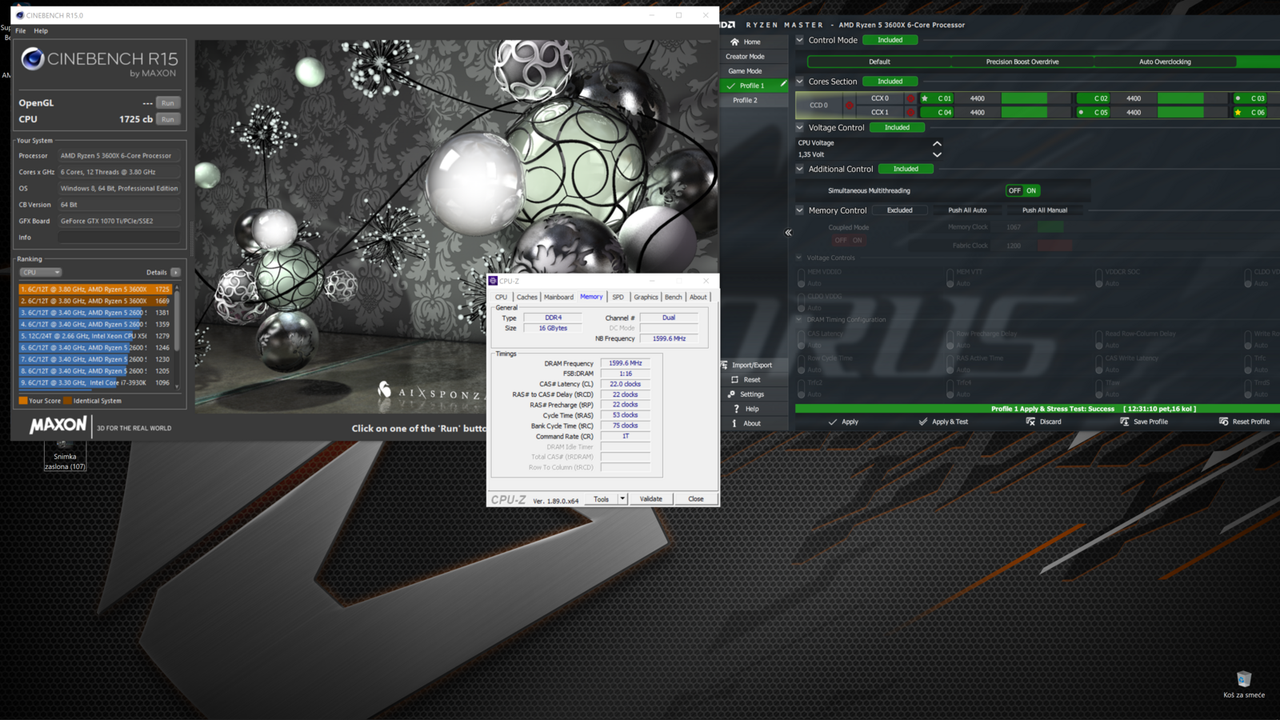
Task: Toggle Cores Section Included switch
Action: [x=890, y=81]
